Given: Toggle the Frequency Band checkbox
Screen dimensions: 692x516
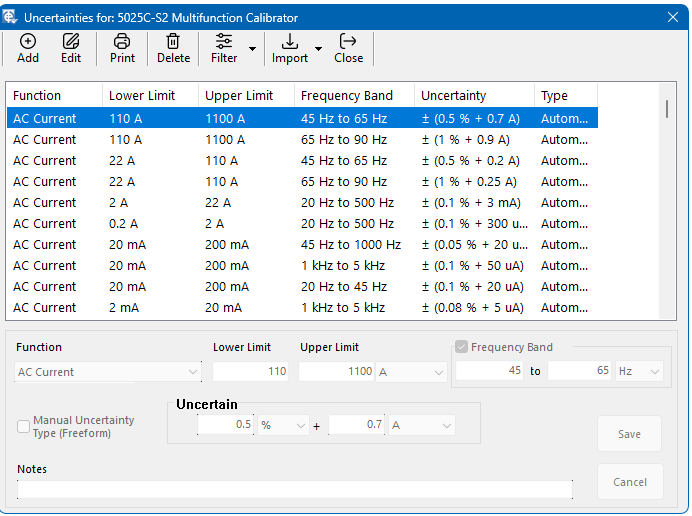Looking at the screenshot, I should click(461, 347).
